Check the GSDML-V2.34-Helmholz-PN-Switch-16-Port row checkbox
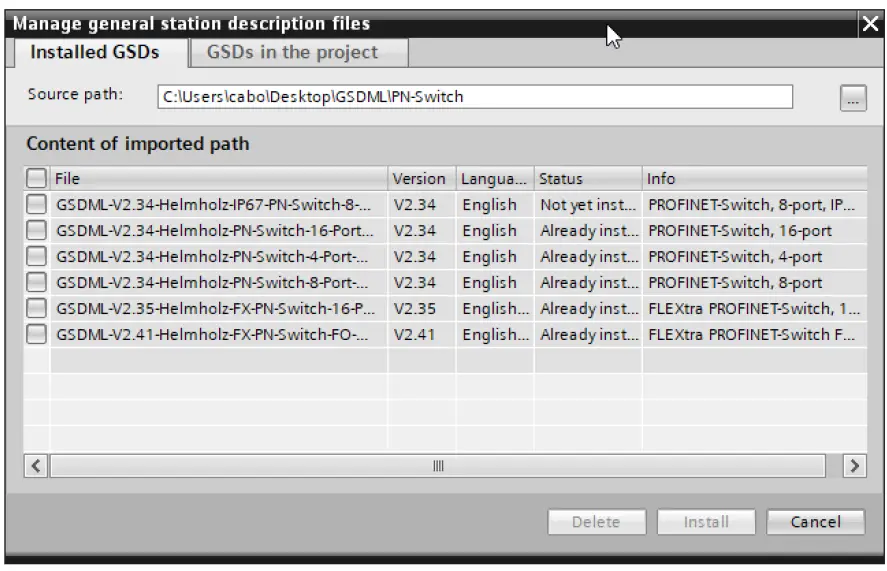 click(x=36, y=230)
